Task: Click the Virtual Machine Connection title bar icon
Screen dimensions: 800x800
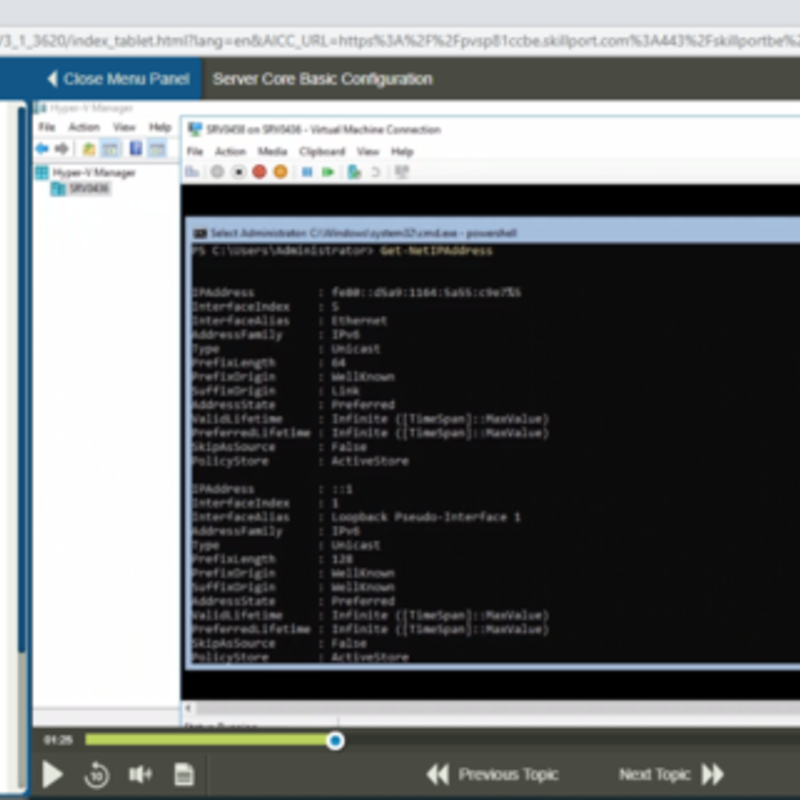Action: (x=194, y=129)
